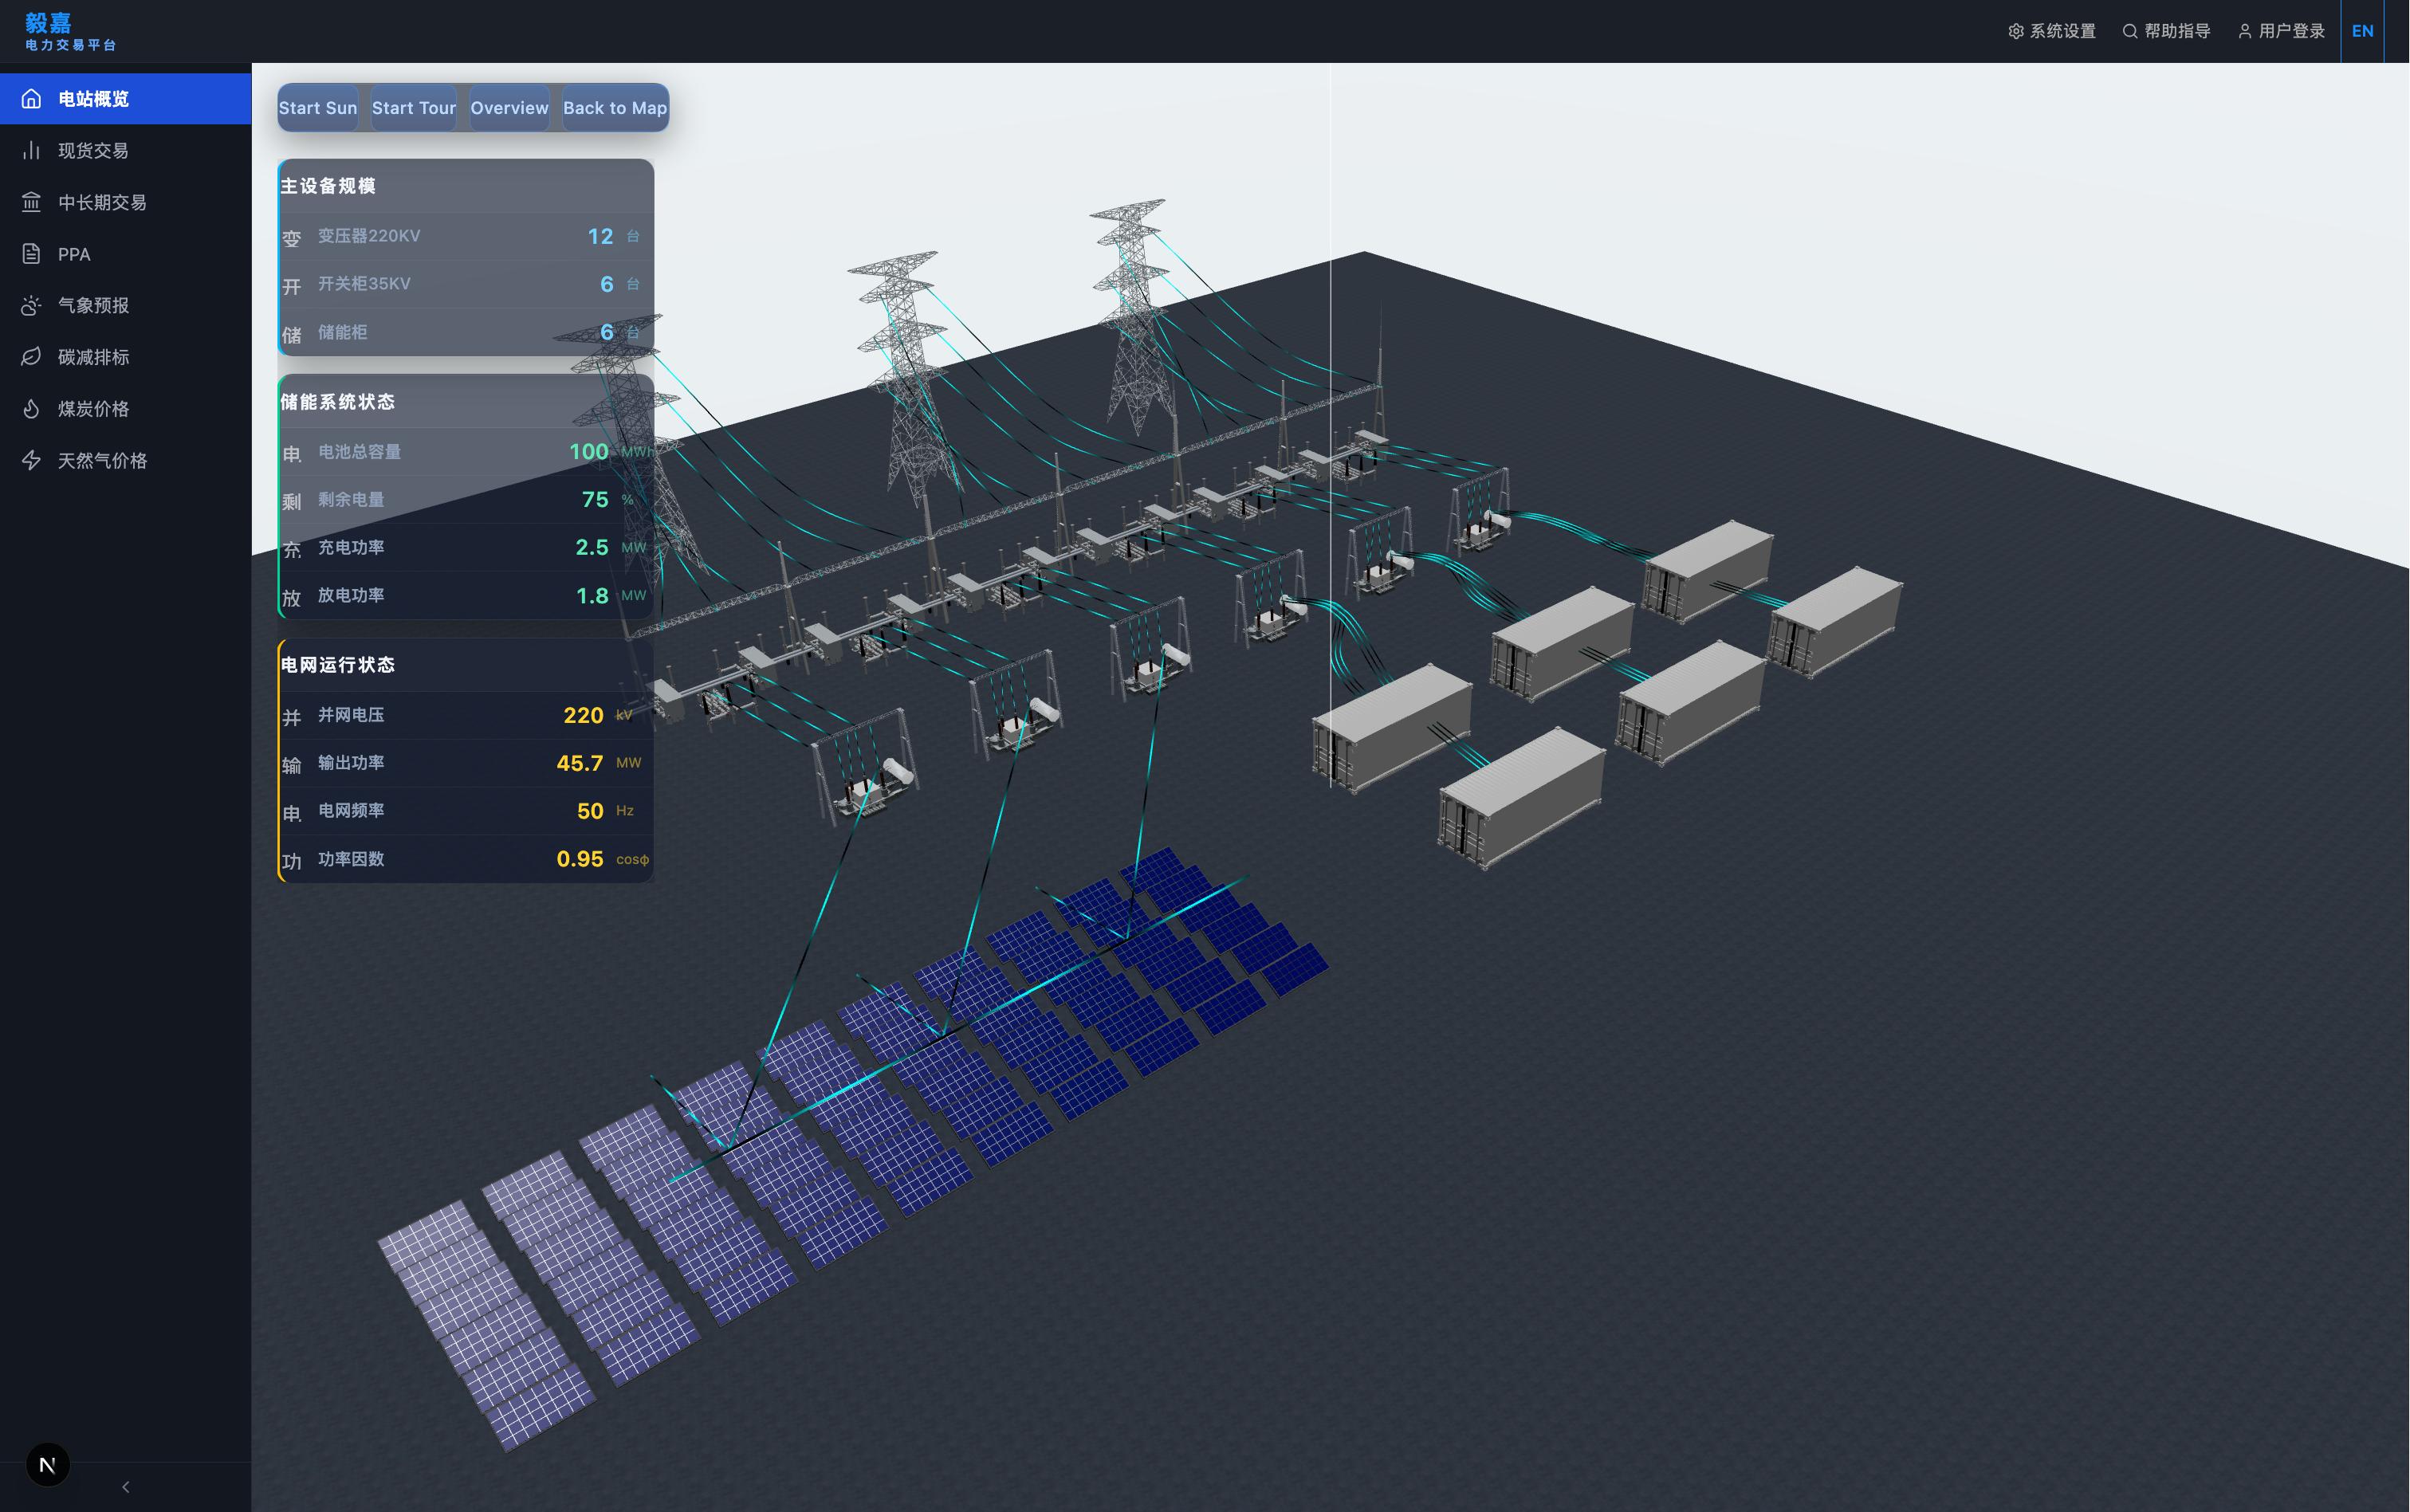The width and height of the screenshot is (2410, 1512).
Task: Click the 功率因数 0.95 row
Action: [x=466, y=859]
